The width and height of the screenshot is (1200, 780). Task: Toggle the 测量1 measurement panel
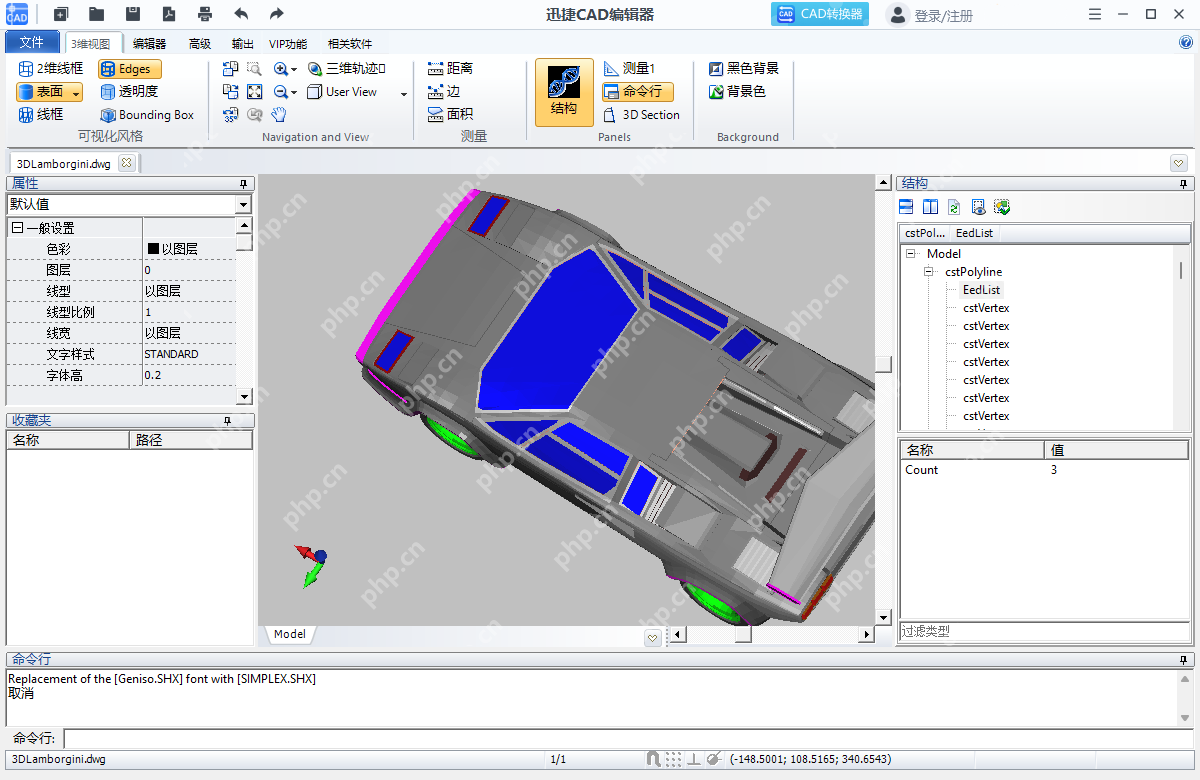point(630,69)
